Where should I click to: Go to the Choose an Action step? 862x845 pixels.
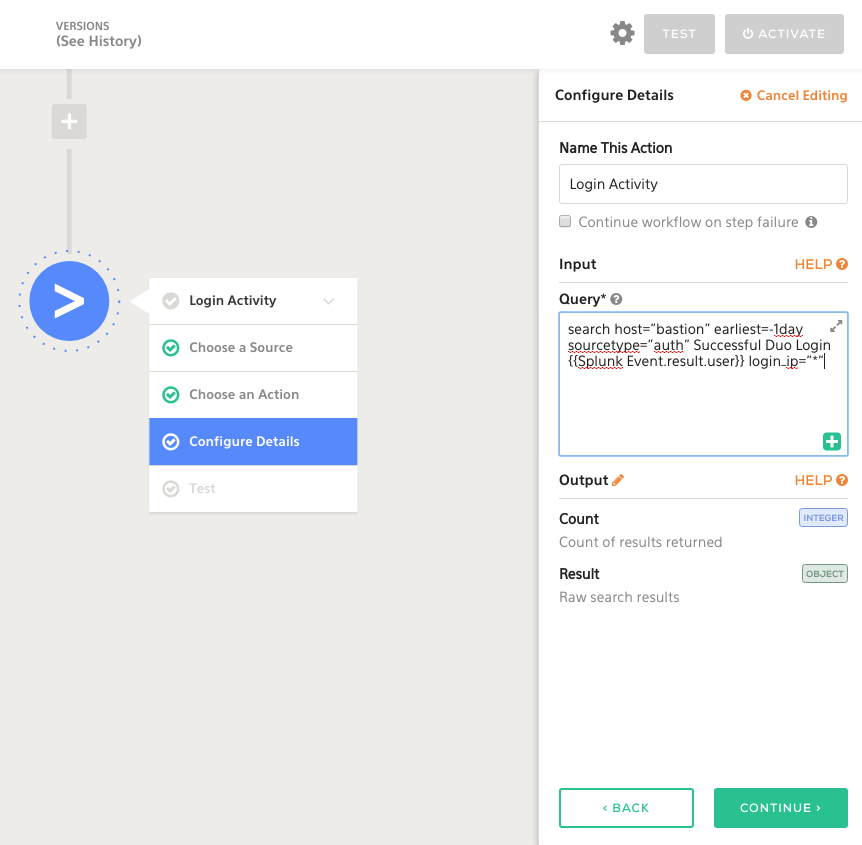point(244,395)
